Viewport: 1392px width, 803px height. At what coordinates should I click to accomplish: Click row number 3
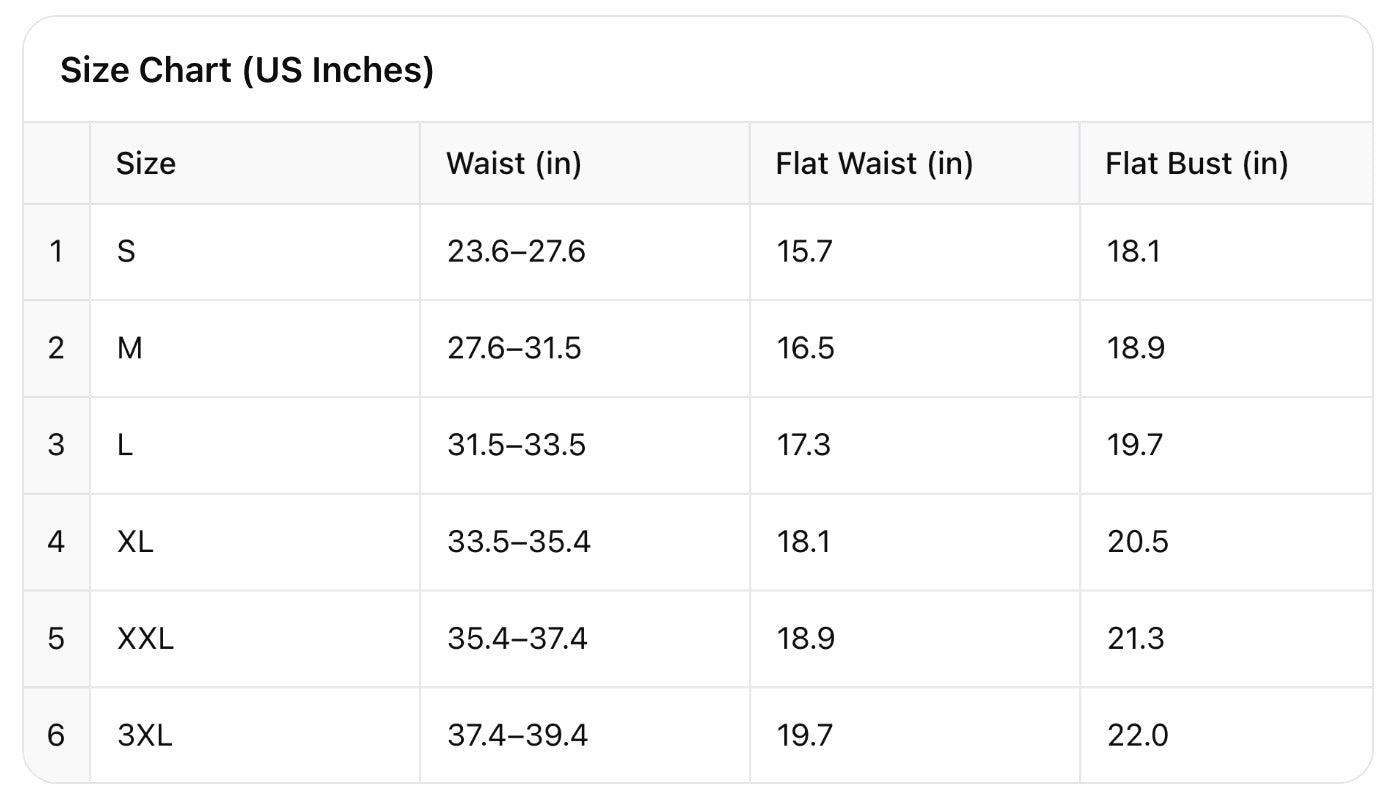tap(56, 444)
